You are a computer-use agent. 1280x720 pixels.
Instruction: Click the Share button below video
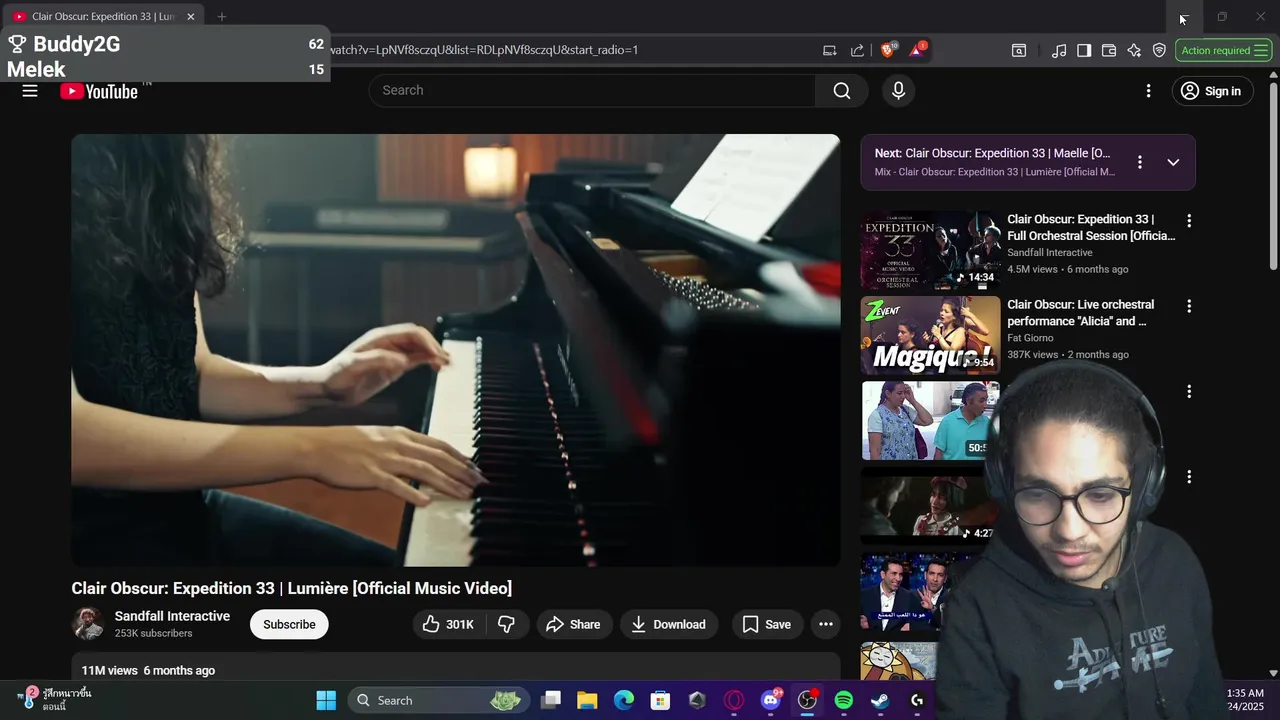(574, 624)
